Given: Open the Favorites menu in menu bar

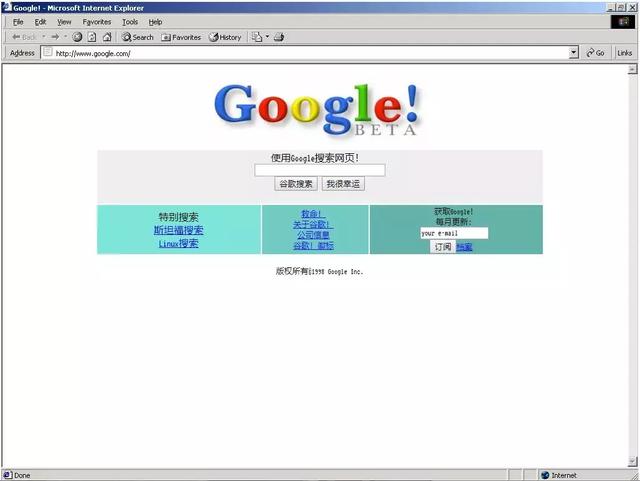Looking at the screenshot, I should pos(97,21).
